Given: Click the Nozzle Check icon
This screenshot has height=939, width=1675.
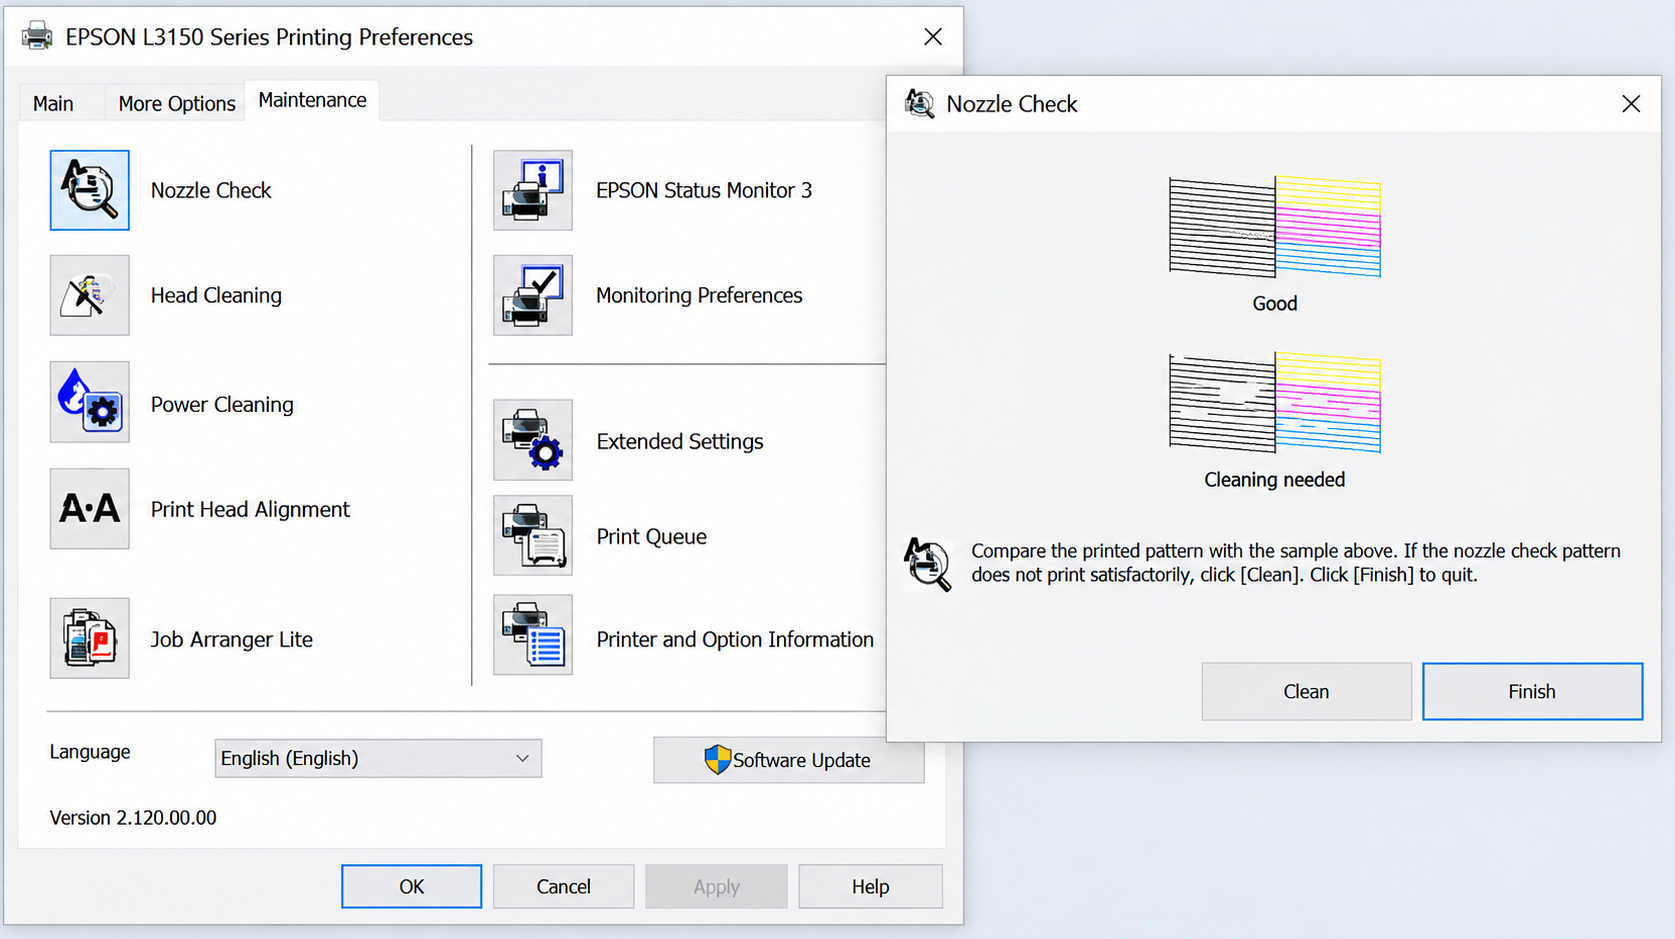Looking at the screenshot, I should (90, 190).
